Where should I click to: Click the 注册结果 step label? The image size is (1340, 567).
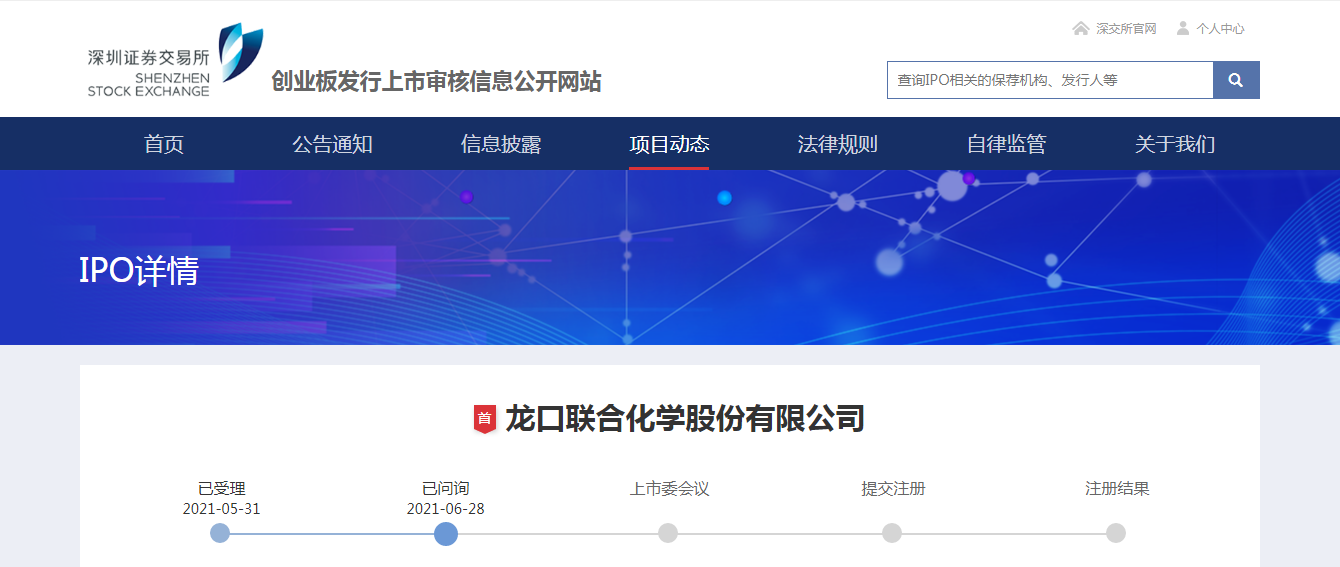point(1117,489)
